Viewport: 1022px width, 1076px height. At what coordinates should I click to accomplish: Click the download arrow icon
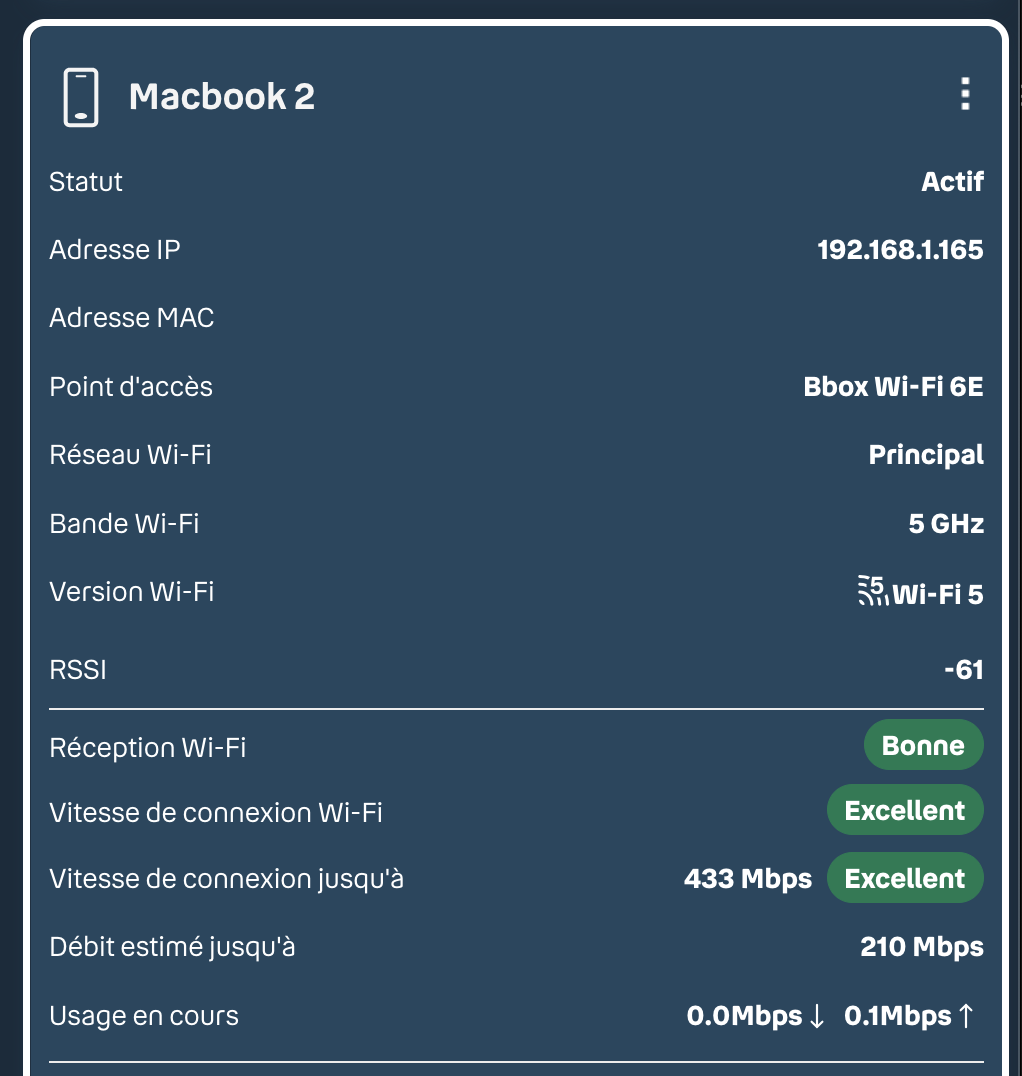(817, 1016)
